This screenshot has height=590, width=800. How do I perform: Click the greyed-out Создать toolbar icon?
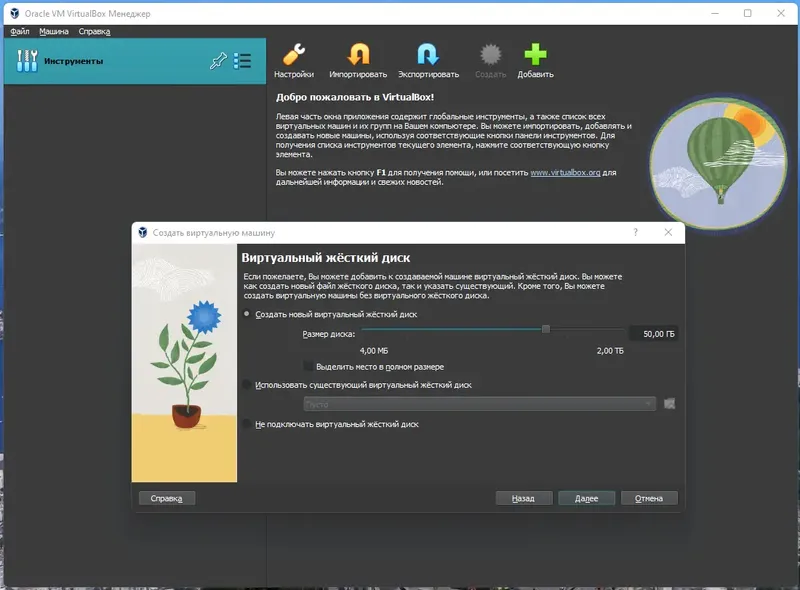pyautogui.click(x=490, y=55)
